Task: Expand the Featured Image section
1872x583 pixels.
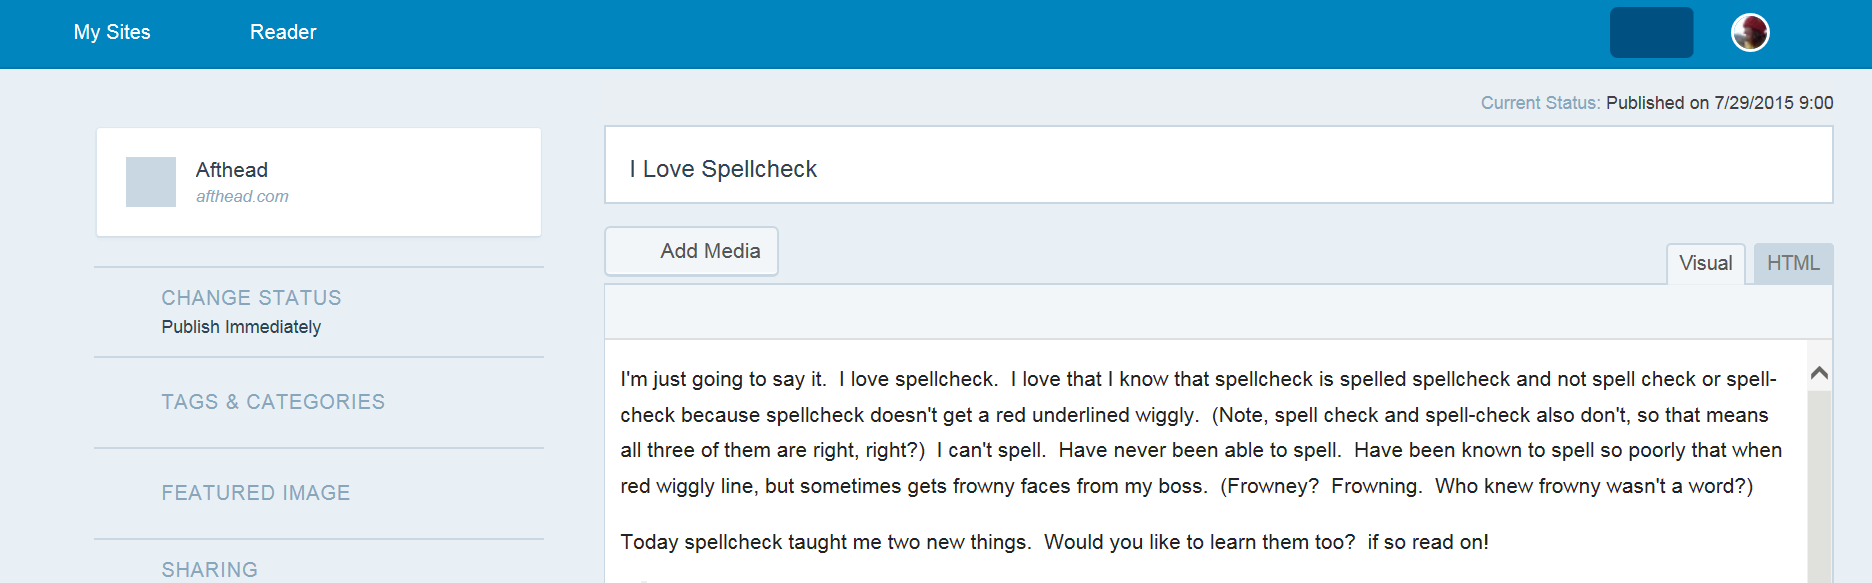Action: pyautogui.click(x=256, y=493)
